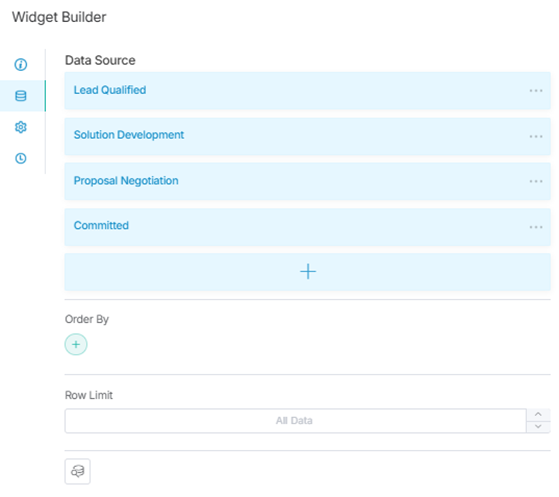The width and height of the screenshot is (559, 497).
Task: Open more options for Proposal Negotiation
Action: [x=536, y=181]
